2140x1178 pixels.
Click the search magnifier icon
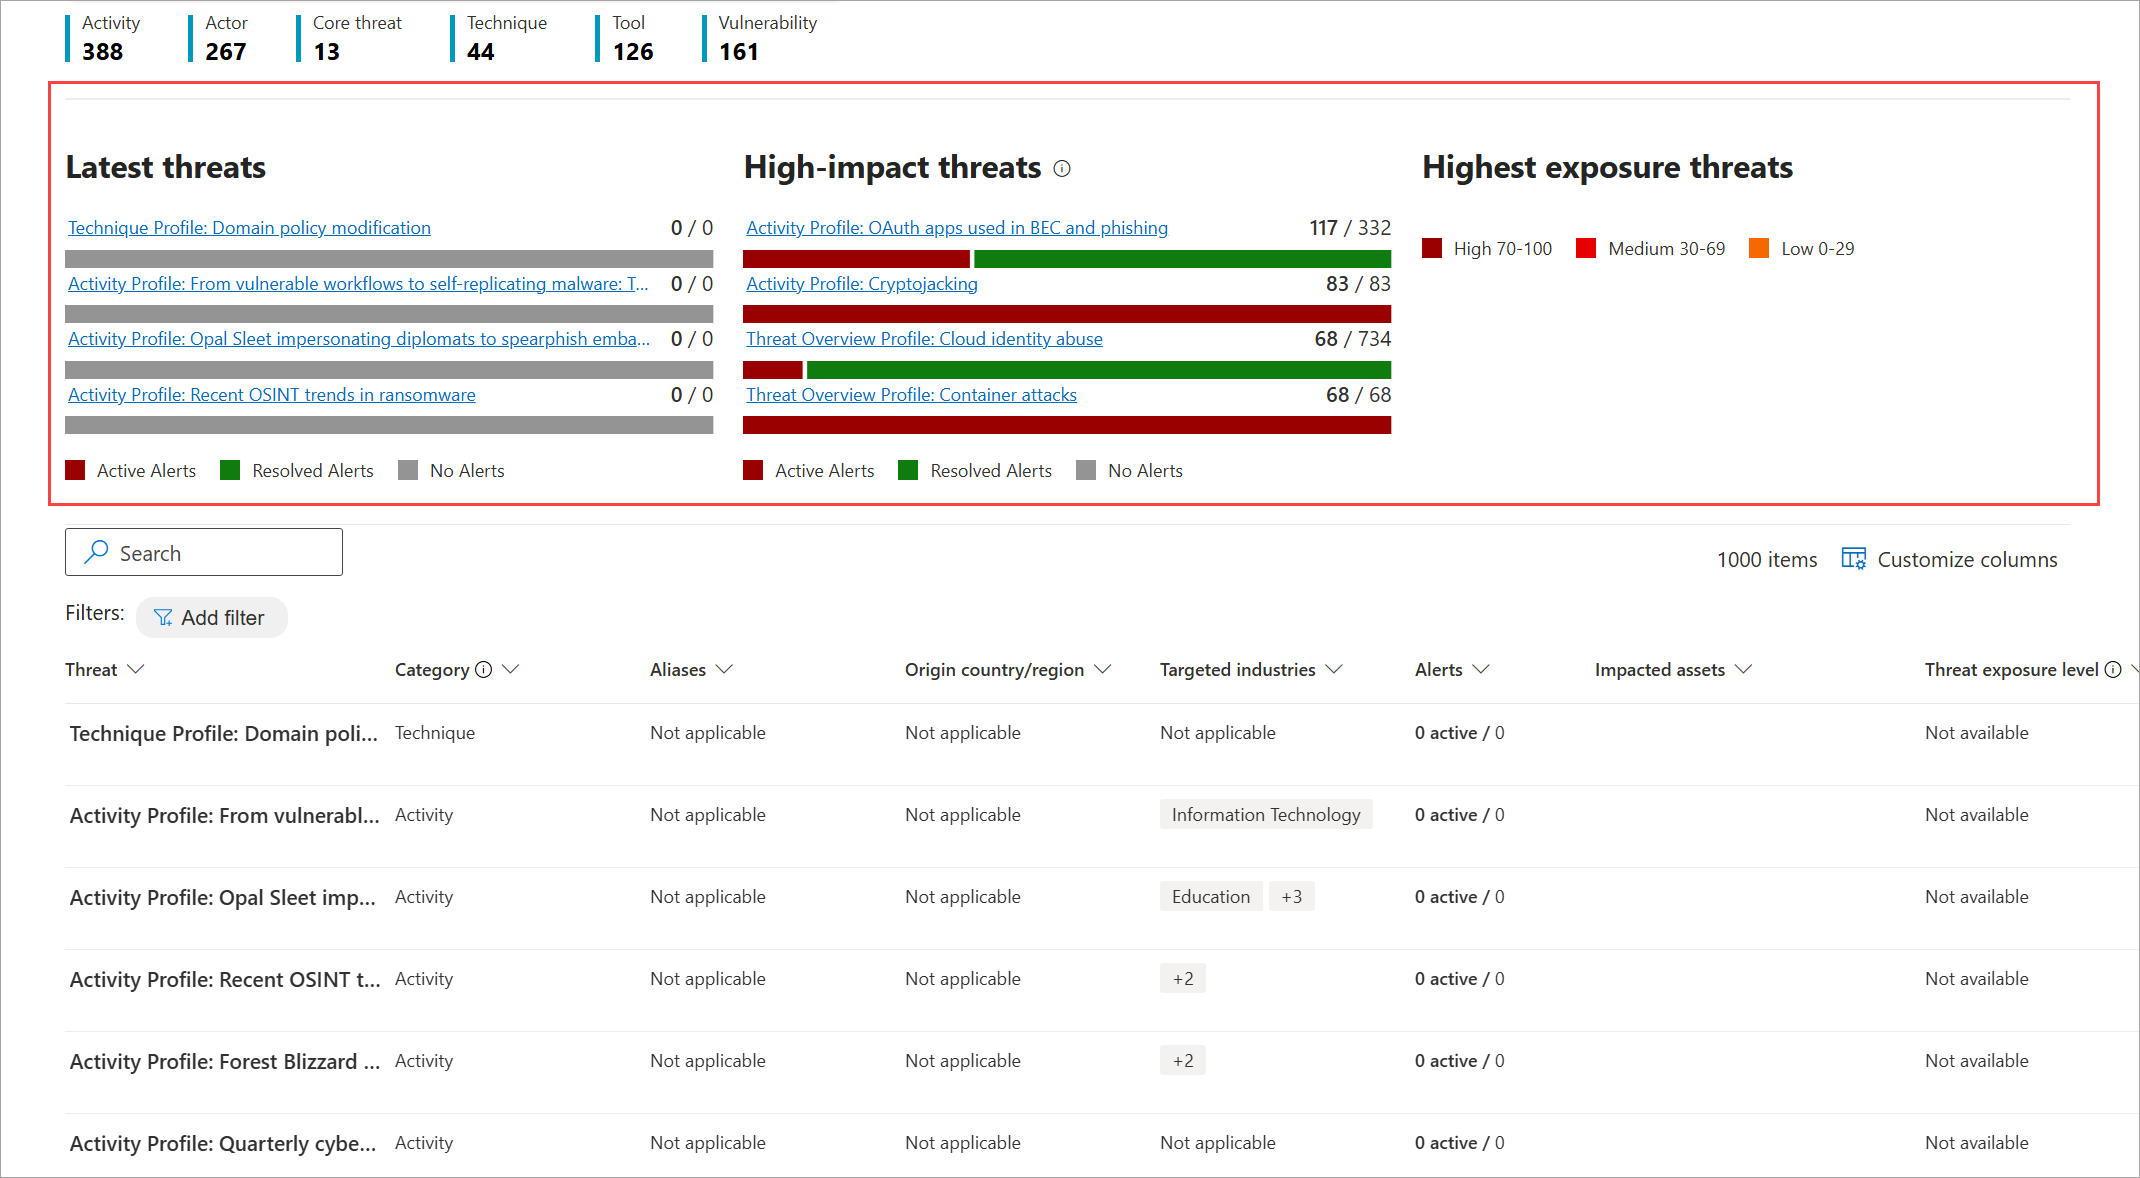coord(96,552)
